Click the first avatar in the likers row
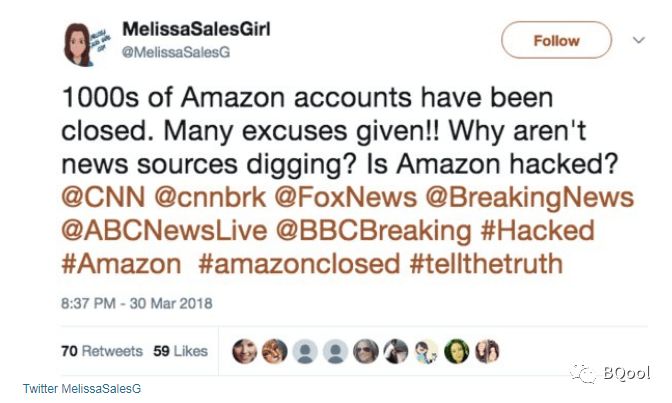The height and width of the screenshot is (403, 672). pyautogui.click(x=245, y=350)
